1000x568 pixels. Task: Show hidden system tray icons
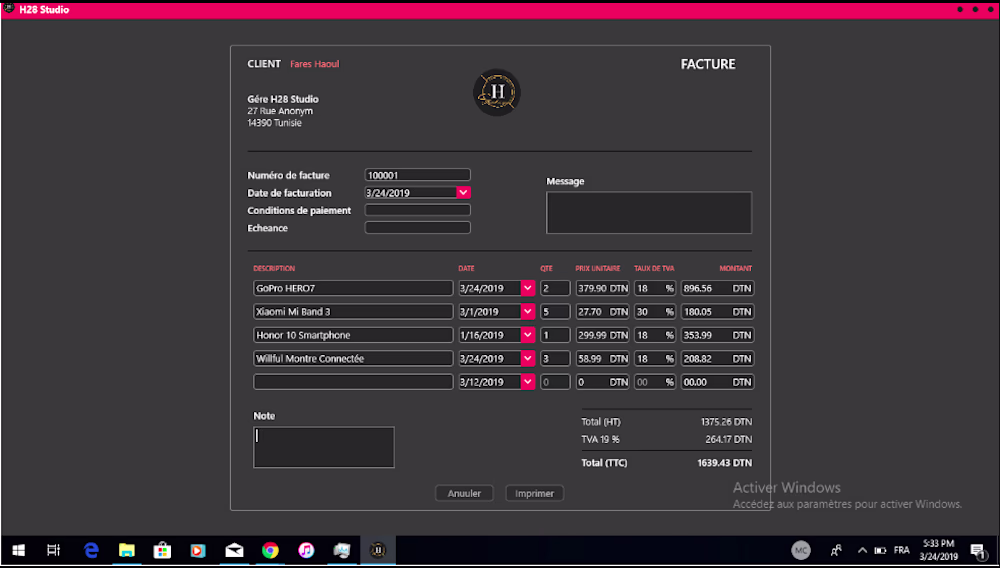862,550
